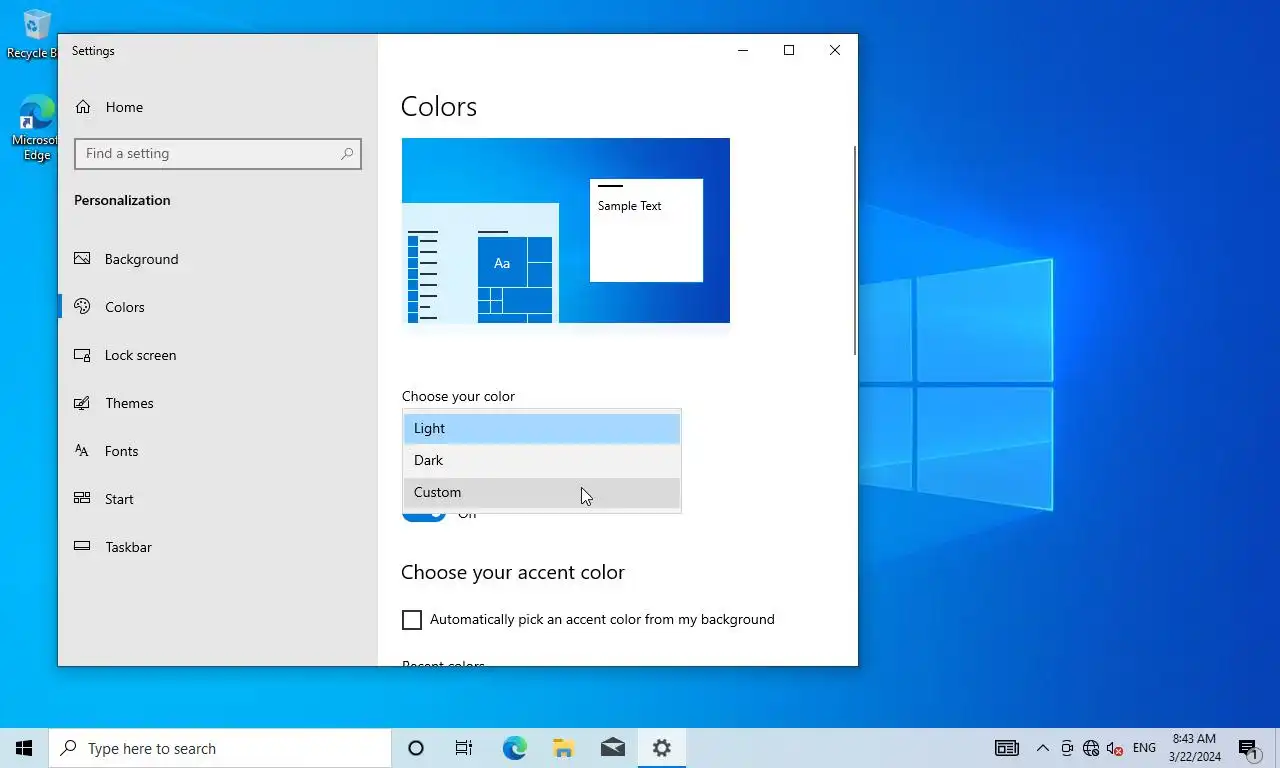Viewport: 1280px width, 768px height.
Task: Launch Microsoft Edge from the taskbar
Action: (514, 748)
